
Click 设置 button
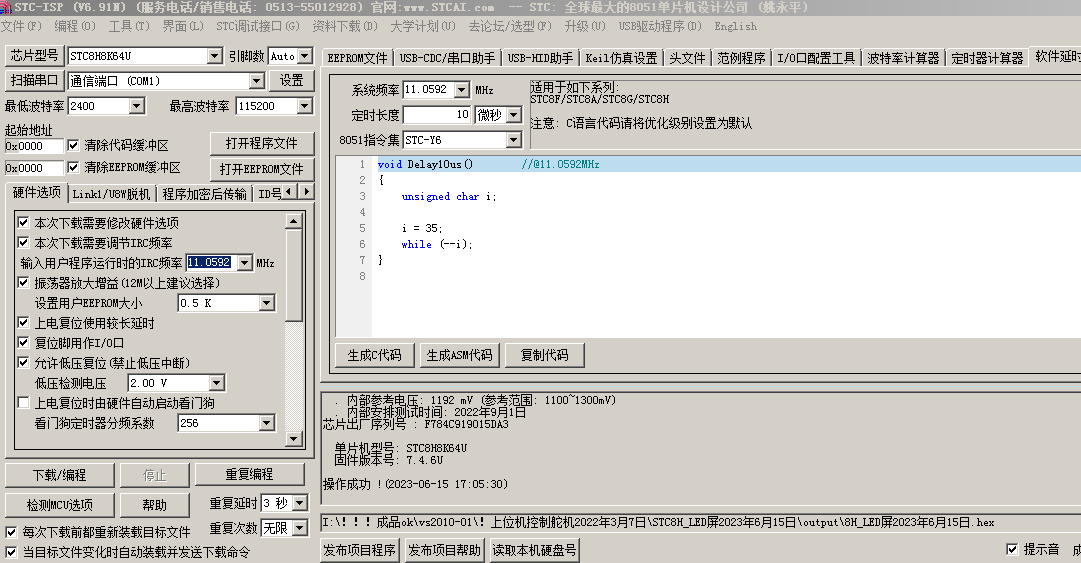coord(291,81)
